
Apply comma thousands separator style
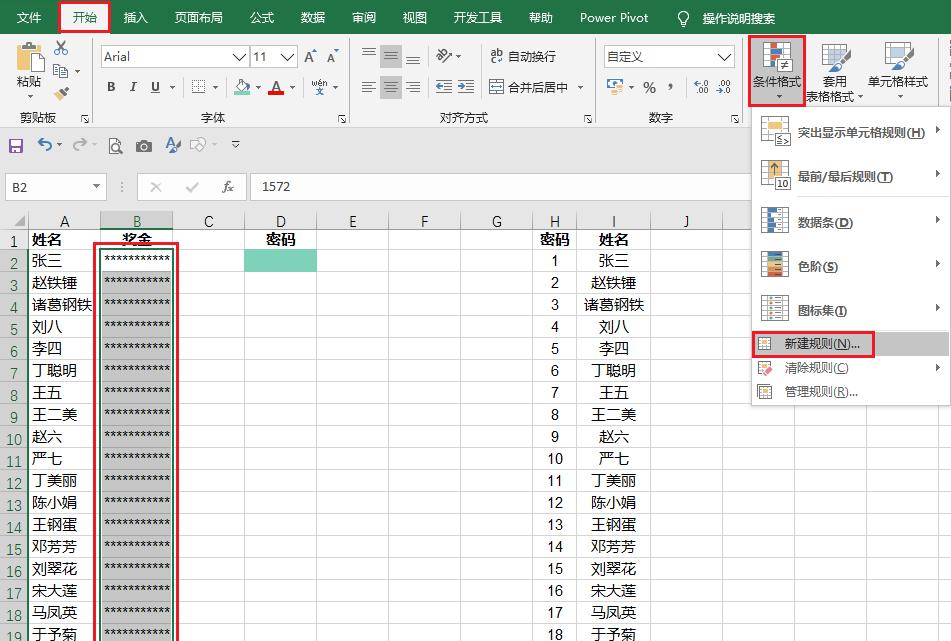pyautogui.click(x=671, y=87)
